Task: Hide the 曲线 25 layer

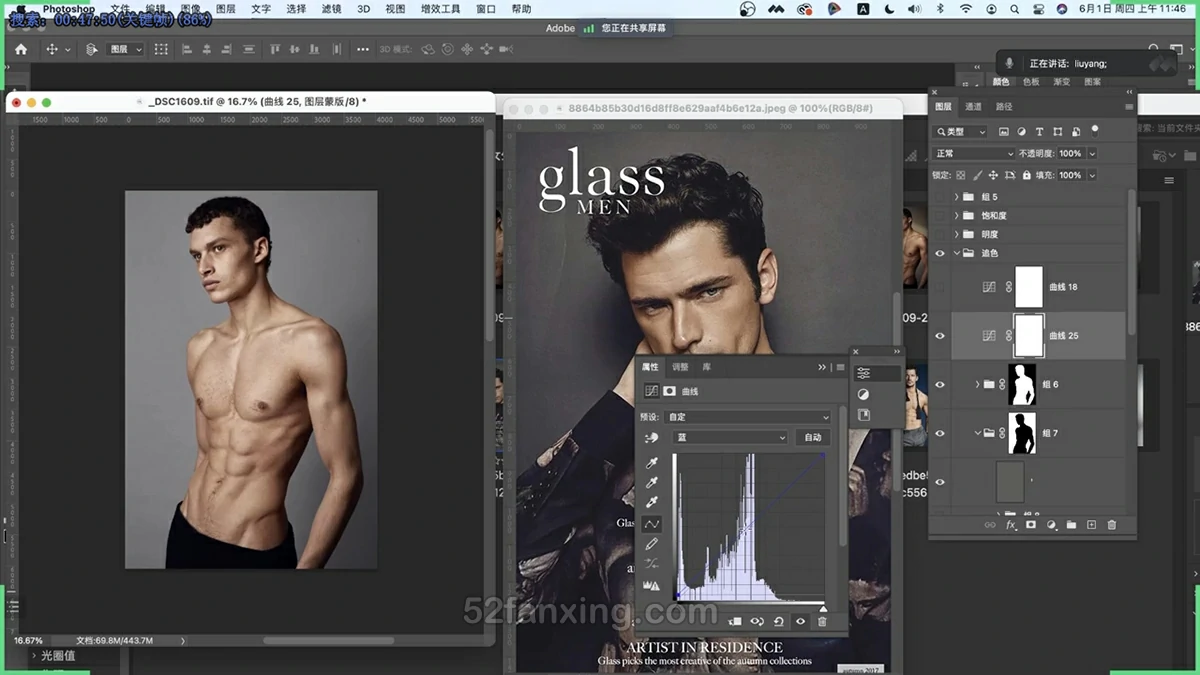Action: (939, 336)
